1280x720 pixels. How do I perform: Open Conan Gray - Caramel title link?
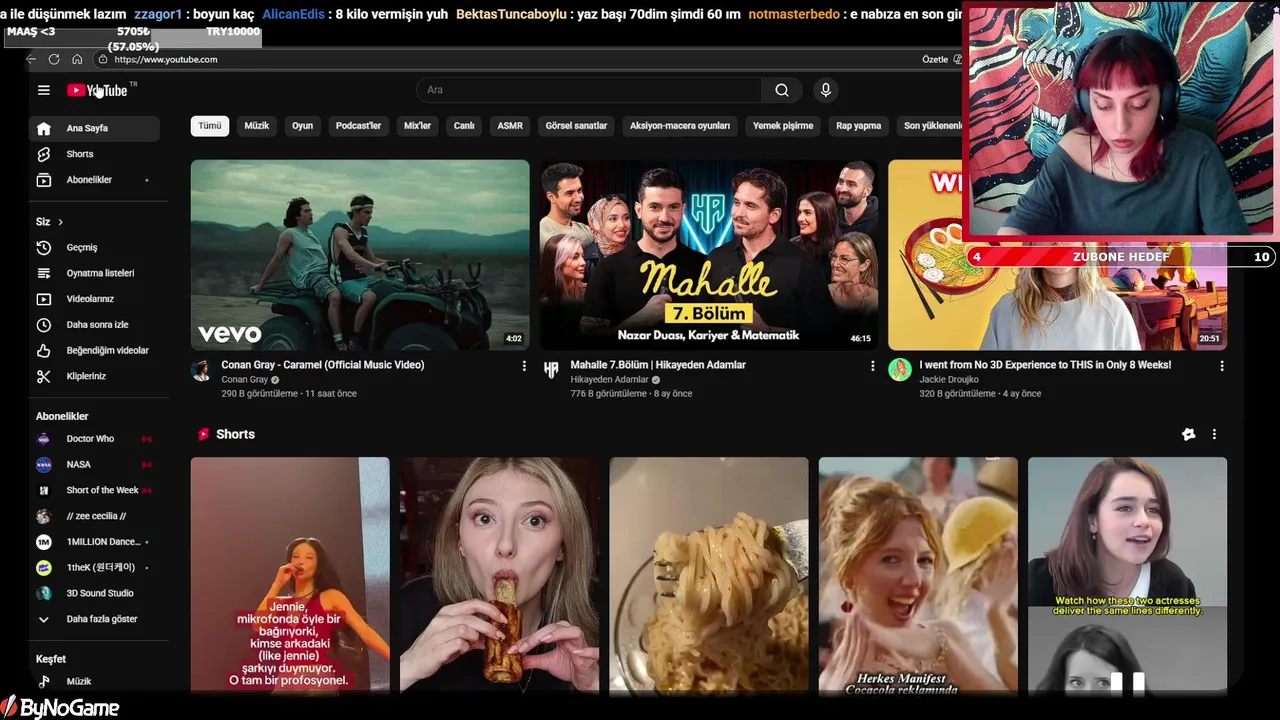[x=323, y=365]
